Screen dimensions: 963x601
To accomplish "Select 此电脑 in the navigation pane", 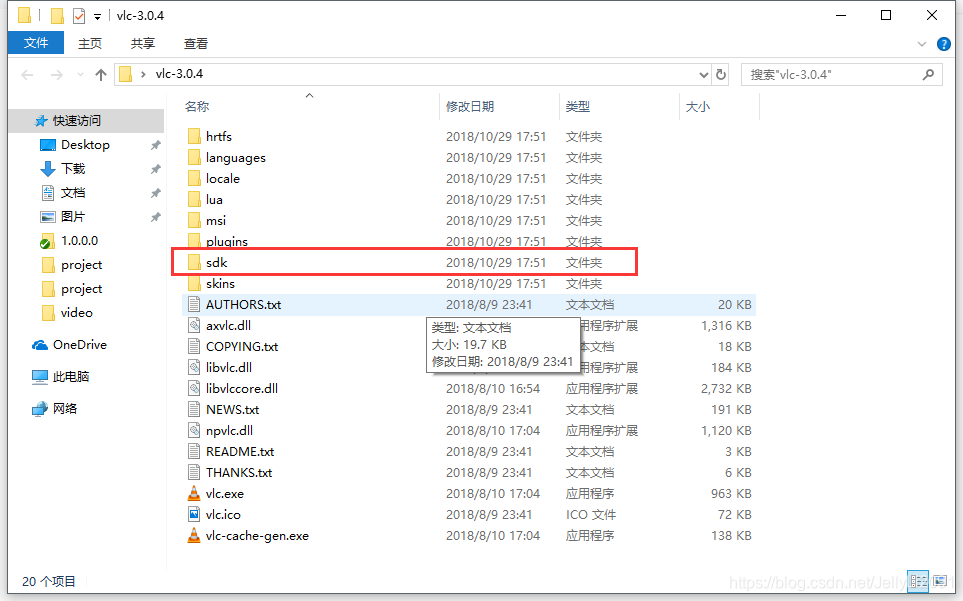I will (x=71, y=376).
